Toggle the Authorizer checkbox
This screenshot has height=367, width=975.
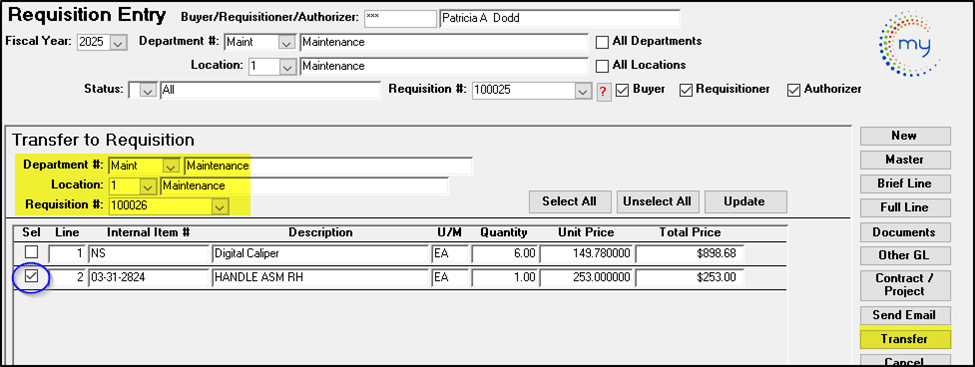tap(793, 90)
